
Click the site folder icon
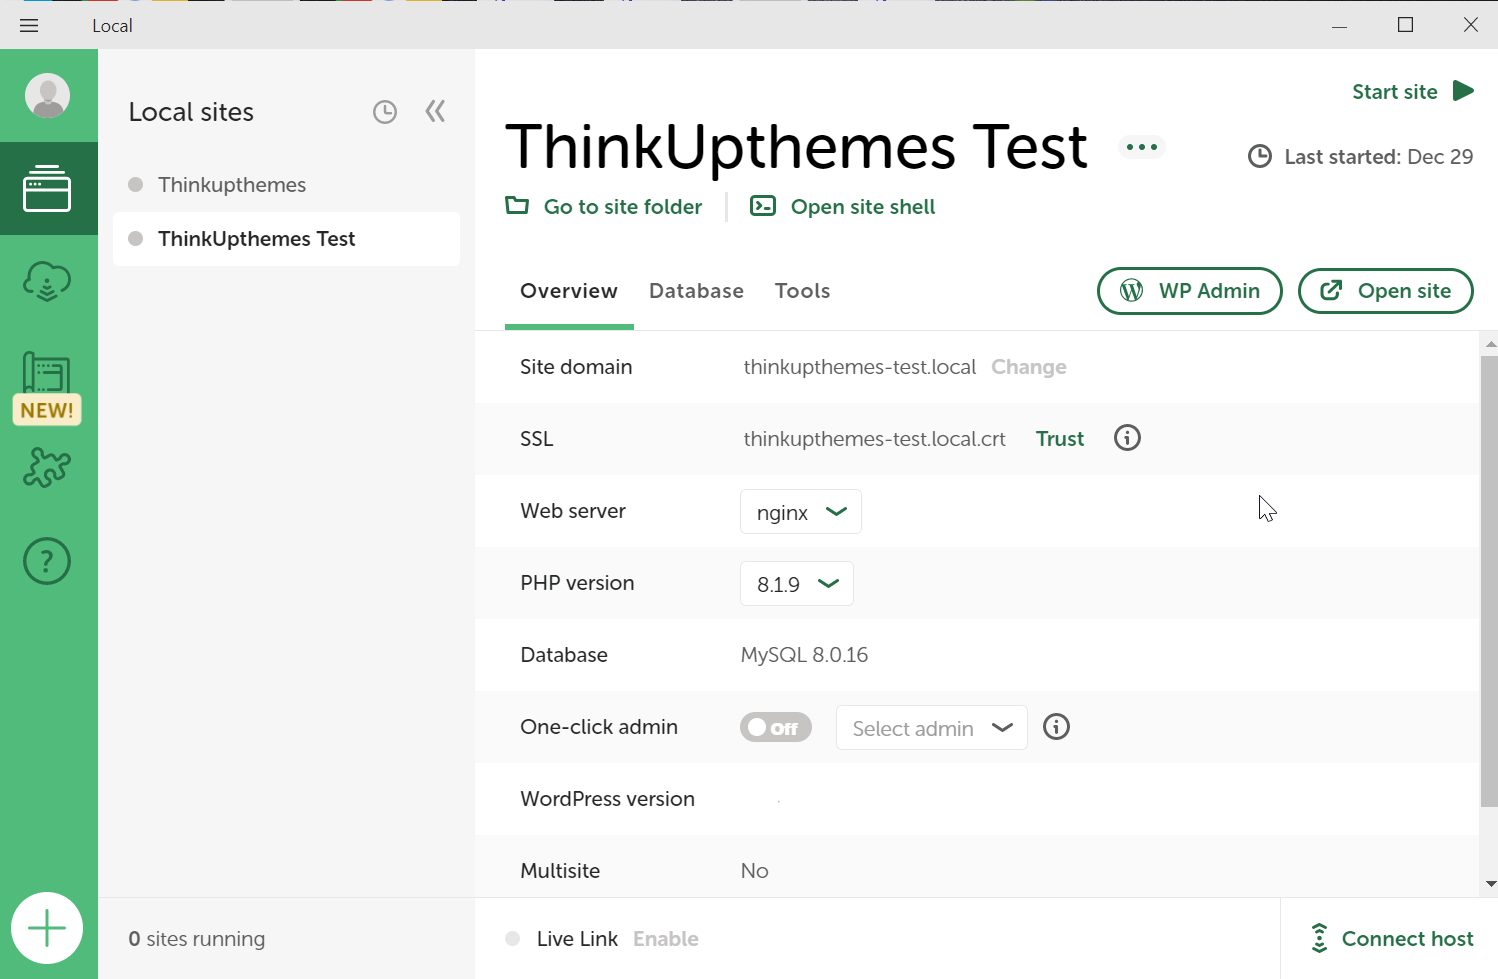pos(517,206)
